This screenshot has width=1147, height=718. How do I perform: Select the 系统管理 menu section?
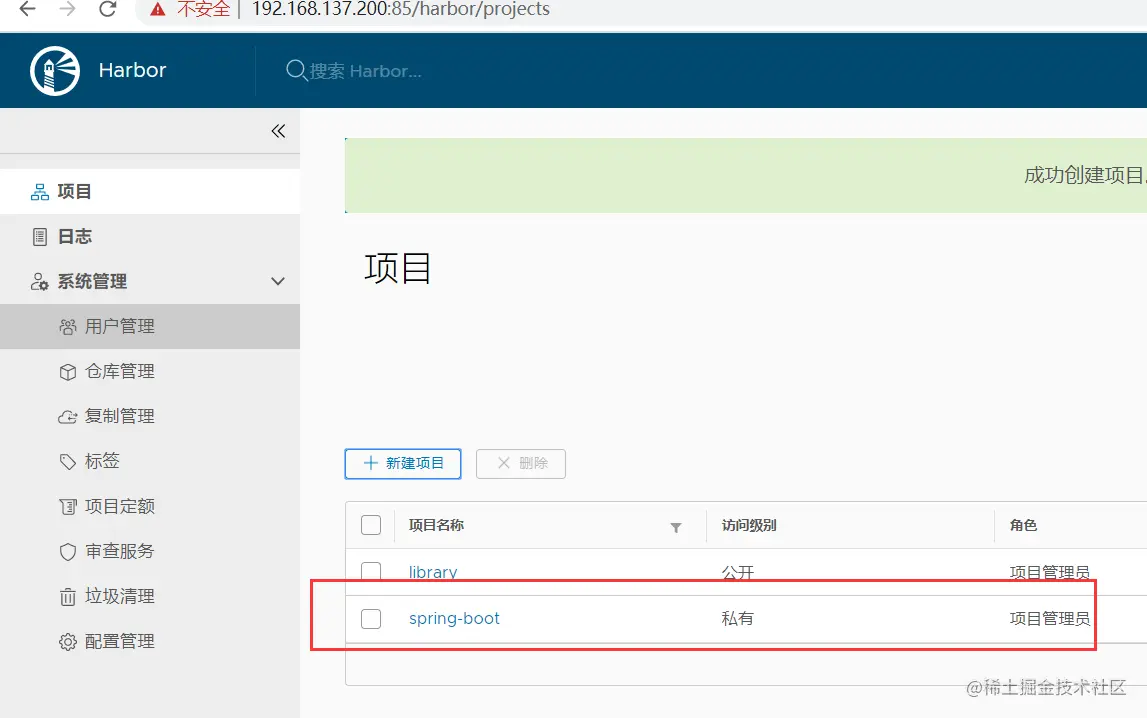pyautogui.click(x=150, y=281)
